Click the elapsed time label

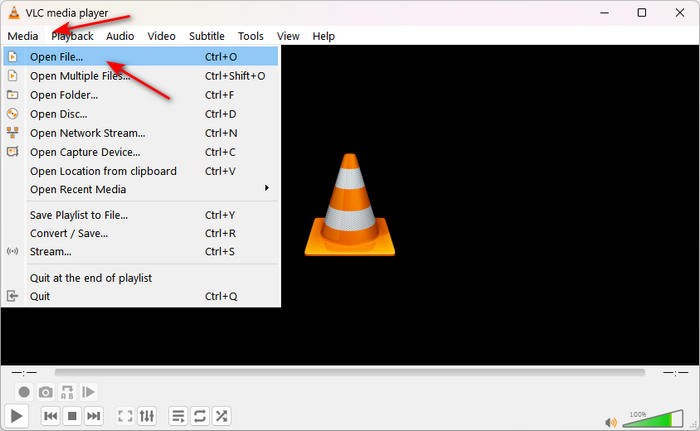coord(24,372)
